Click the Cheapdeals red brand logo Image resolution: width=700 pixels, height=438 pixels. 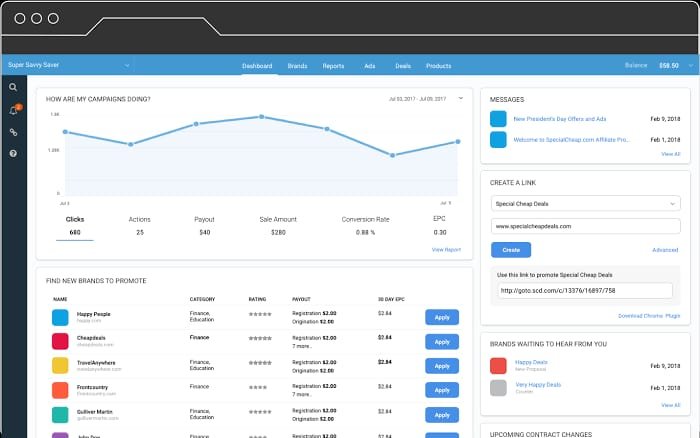click(61, 341)
